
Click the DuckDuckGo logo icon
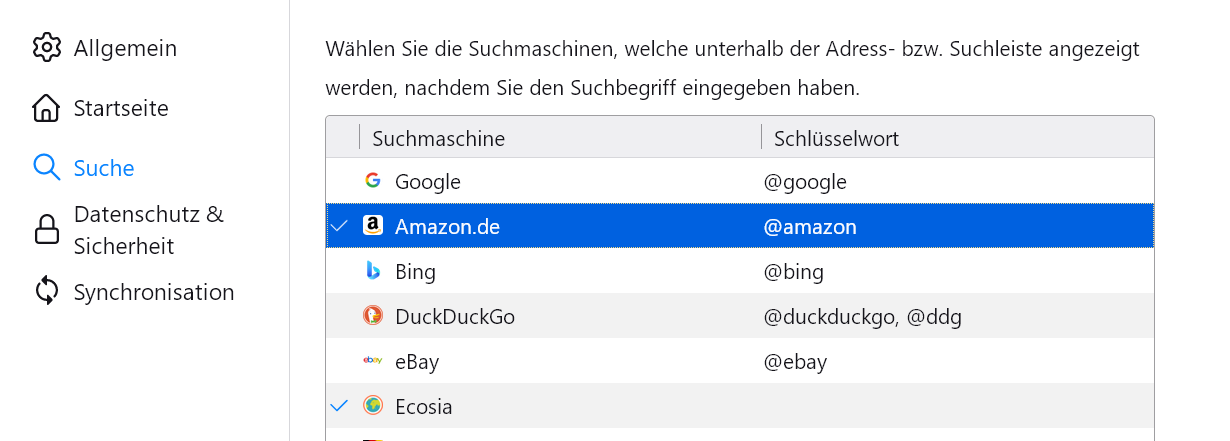pos(373,316)
